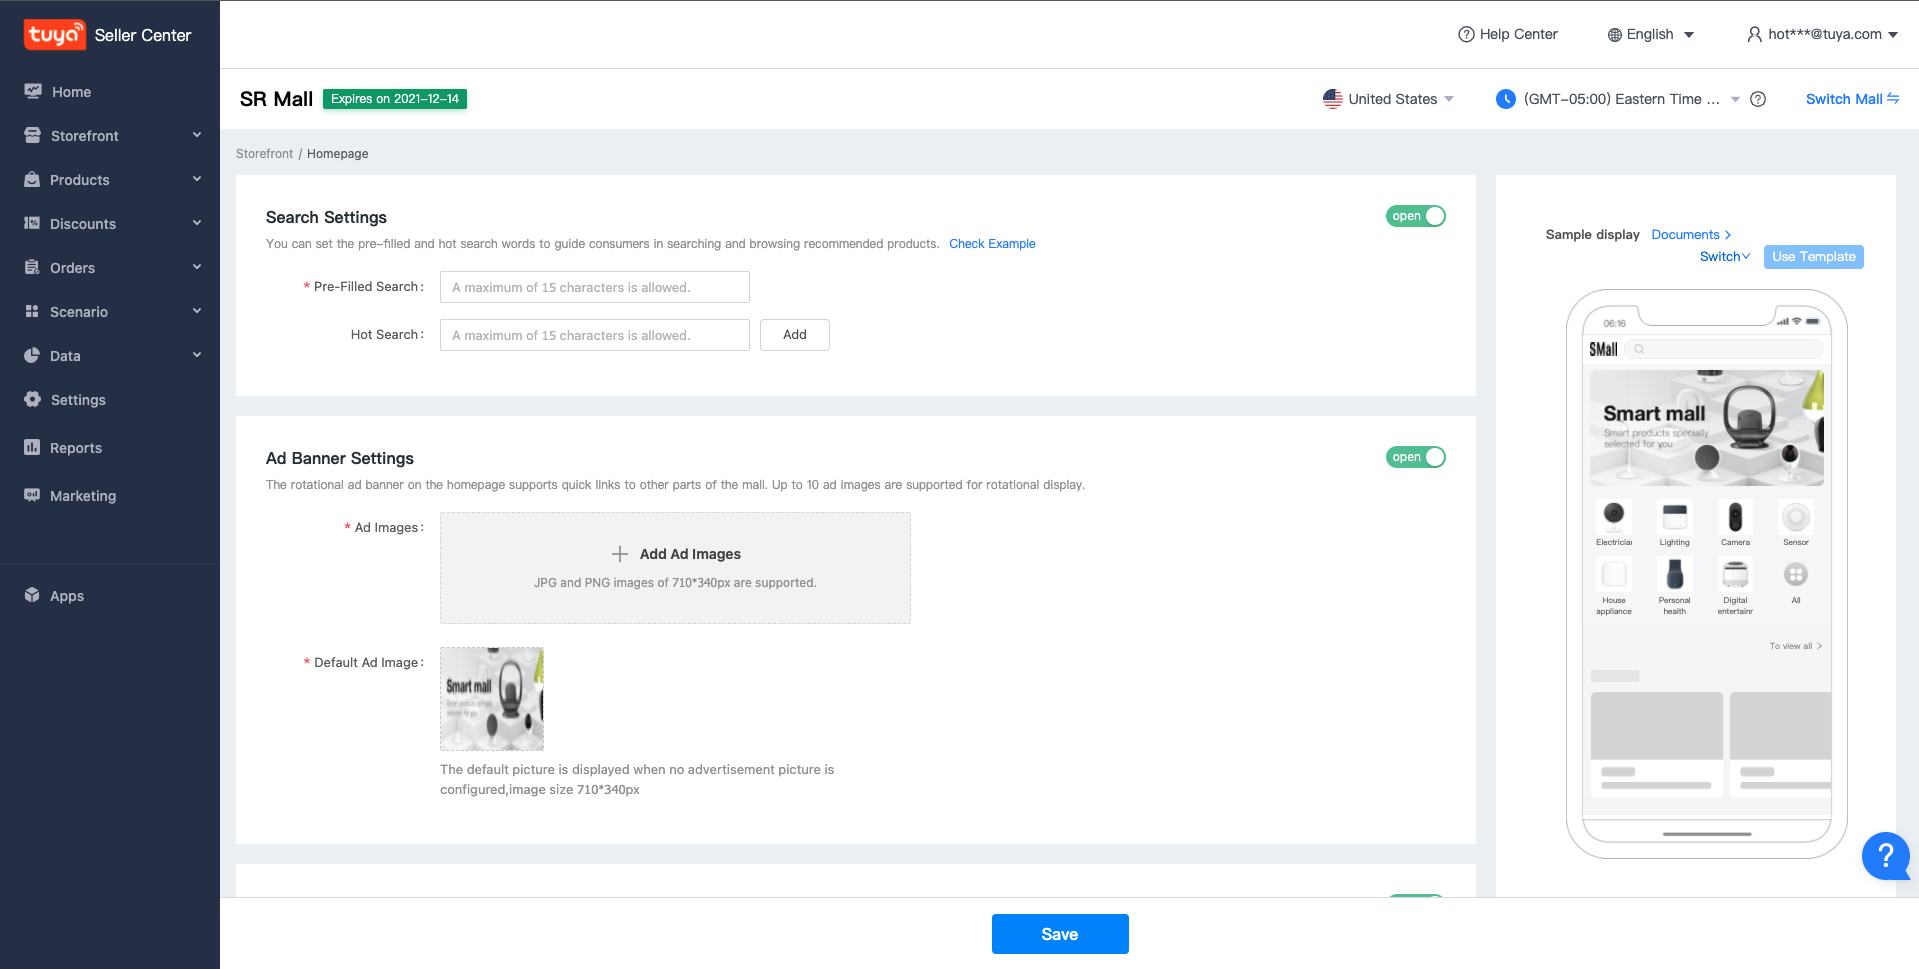Open the Check Example link

point(992,244)
